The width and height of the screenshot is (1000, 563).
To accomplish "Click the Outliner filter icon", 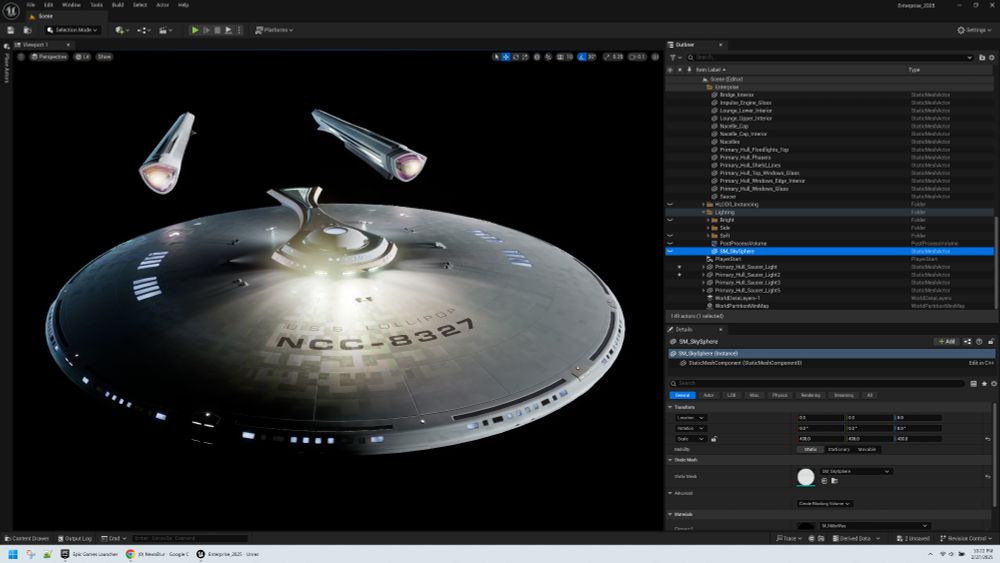I will coord(674,57).
